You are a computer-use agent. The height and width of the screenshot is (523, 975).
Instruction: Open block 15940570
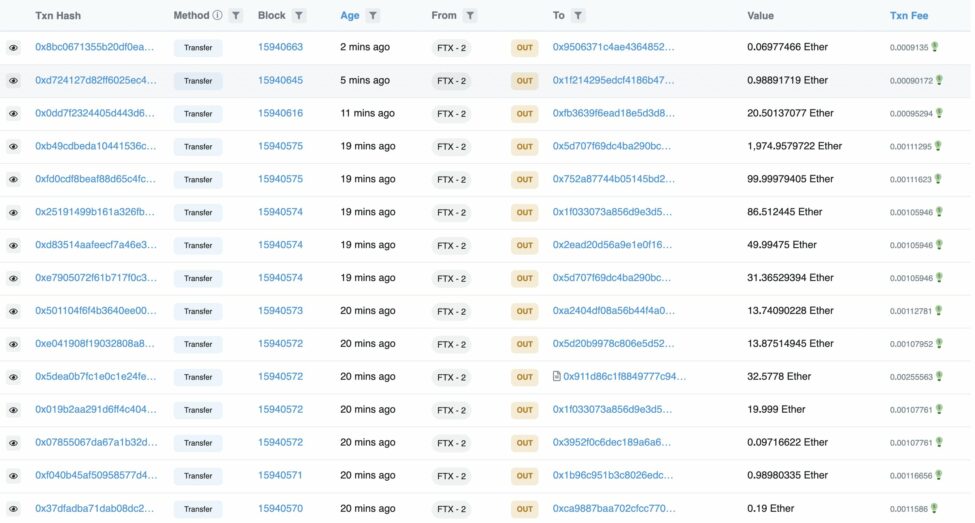[280, 508]
